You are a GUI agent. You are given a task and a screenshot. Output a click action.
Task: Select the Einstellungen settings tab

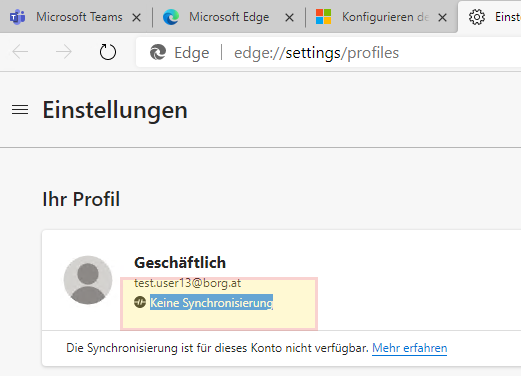(490, 17)
